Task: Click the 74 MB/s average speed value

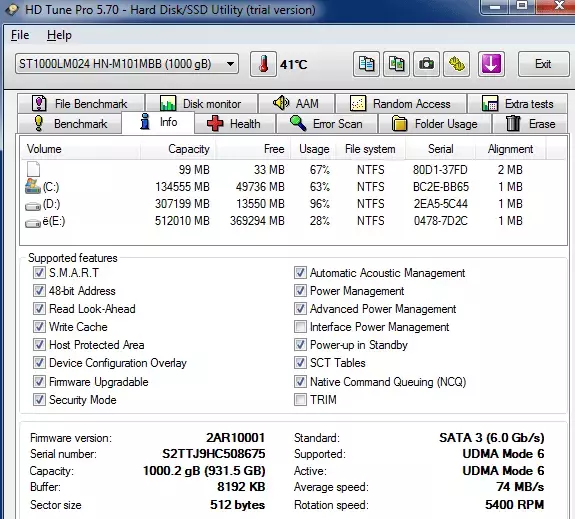Action: click(x=520, y=487)
